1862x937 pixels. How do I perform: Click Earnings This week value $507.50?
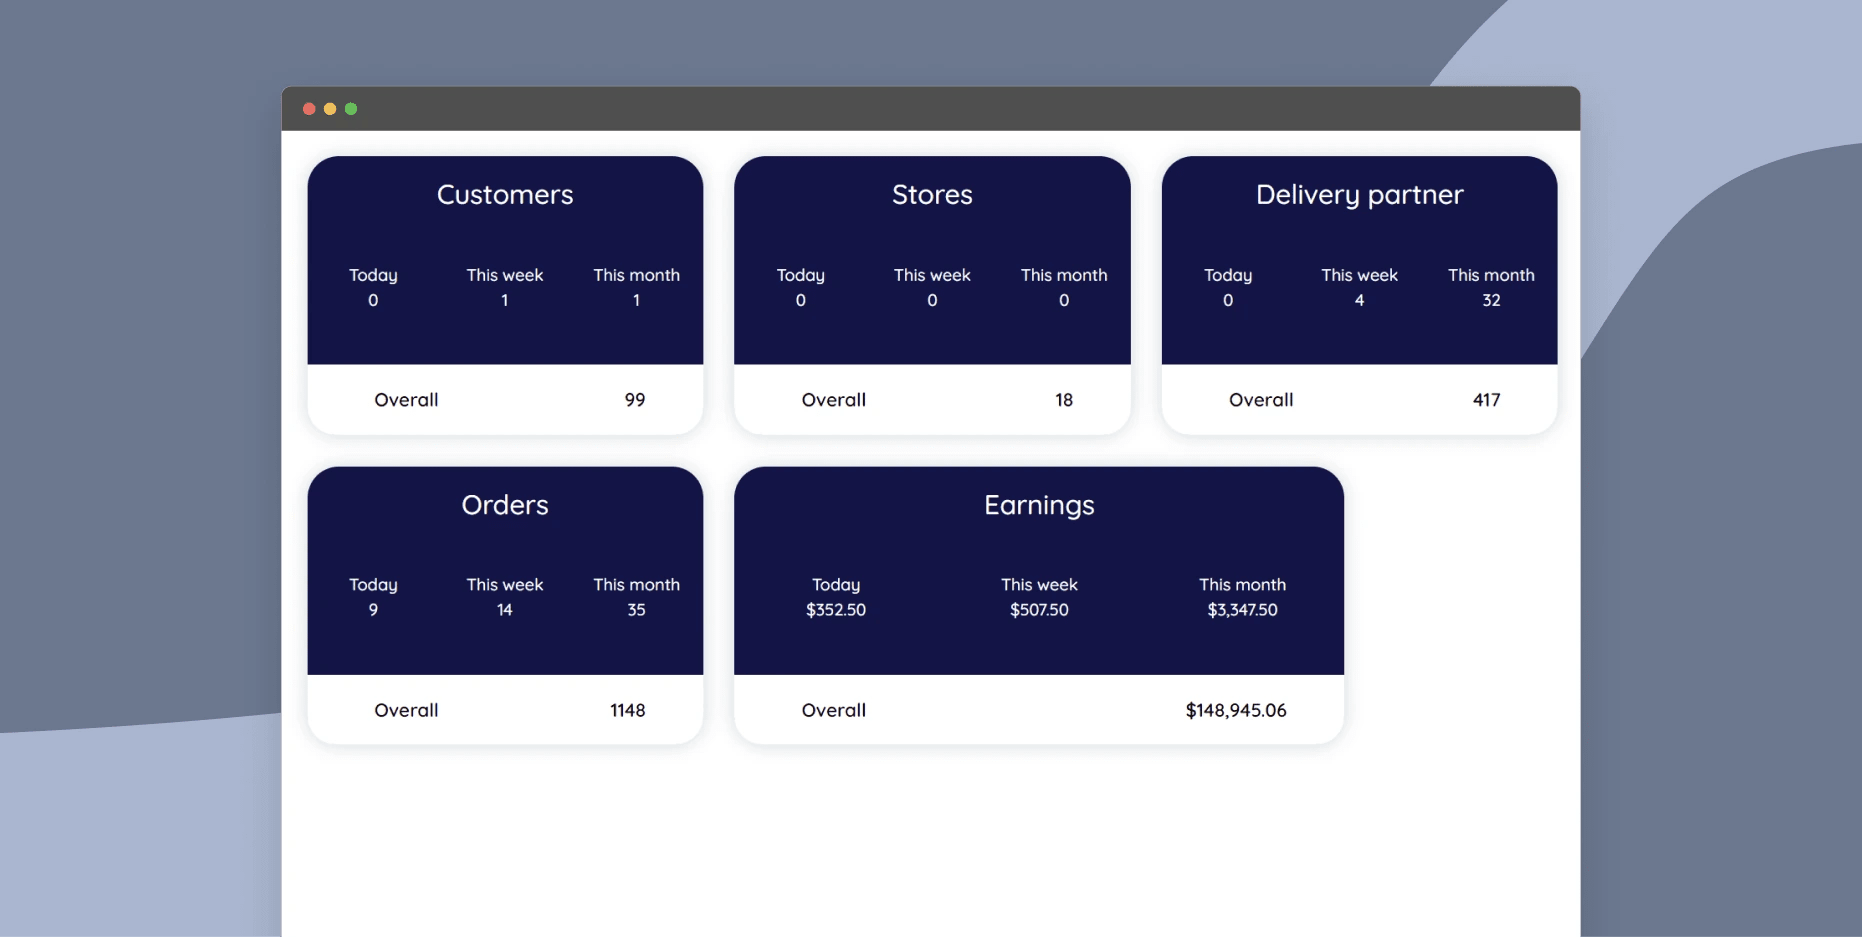[x=1039, y=610]
